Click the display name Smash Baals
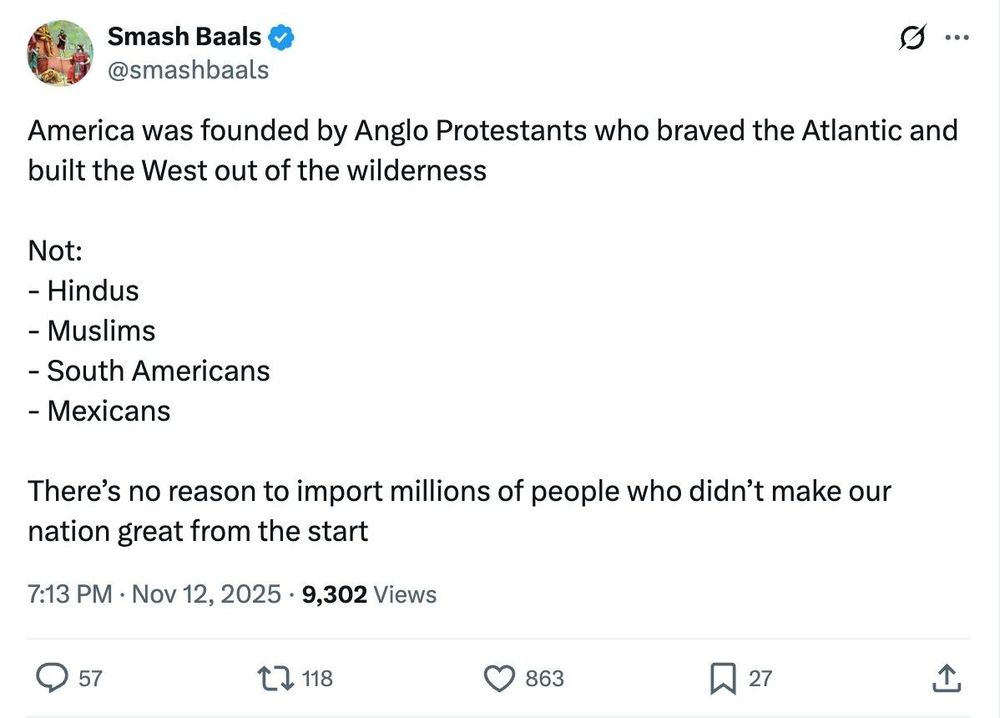The height and width of the screenshot is (718, 1000). point(186,36)
